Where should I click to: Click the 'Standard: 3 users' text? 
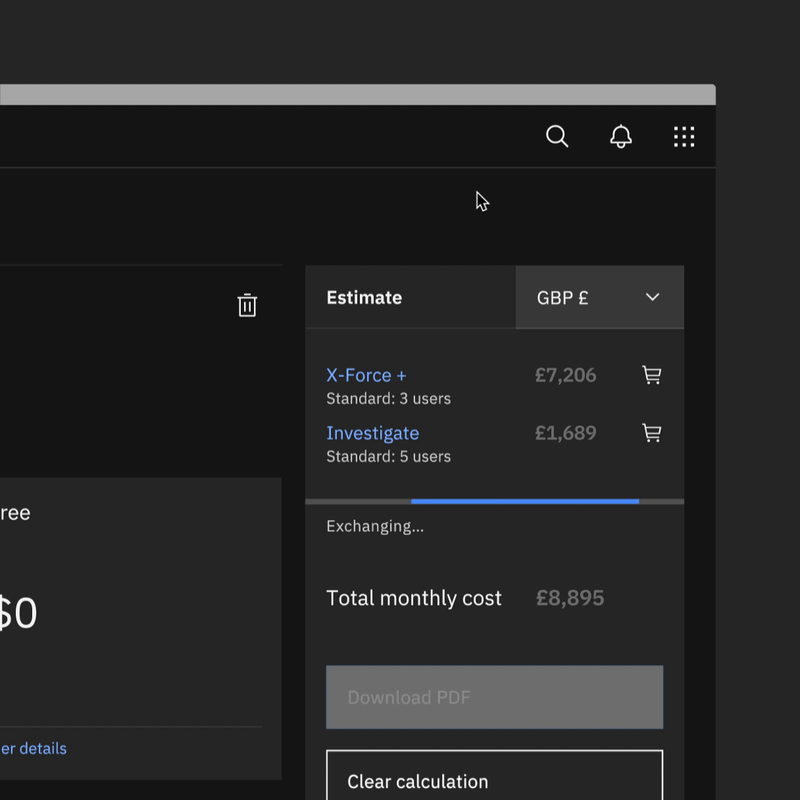(x=388, y=398)
